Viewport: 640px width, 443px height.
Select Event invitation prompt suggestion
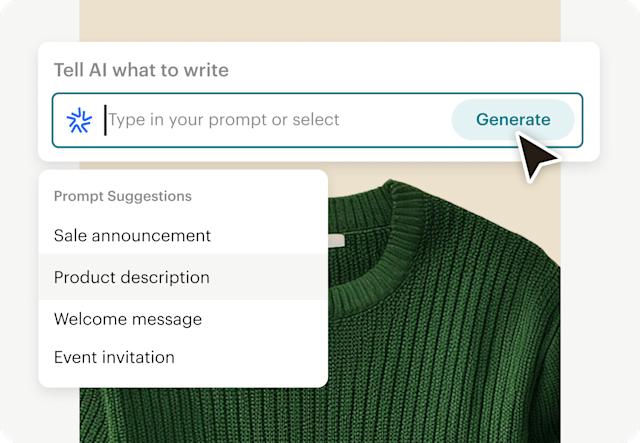click(114, 357)
